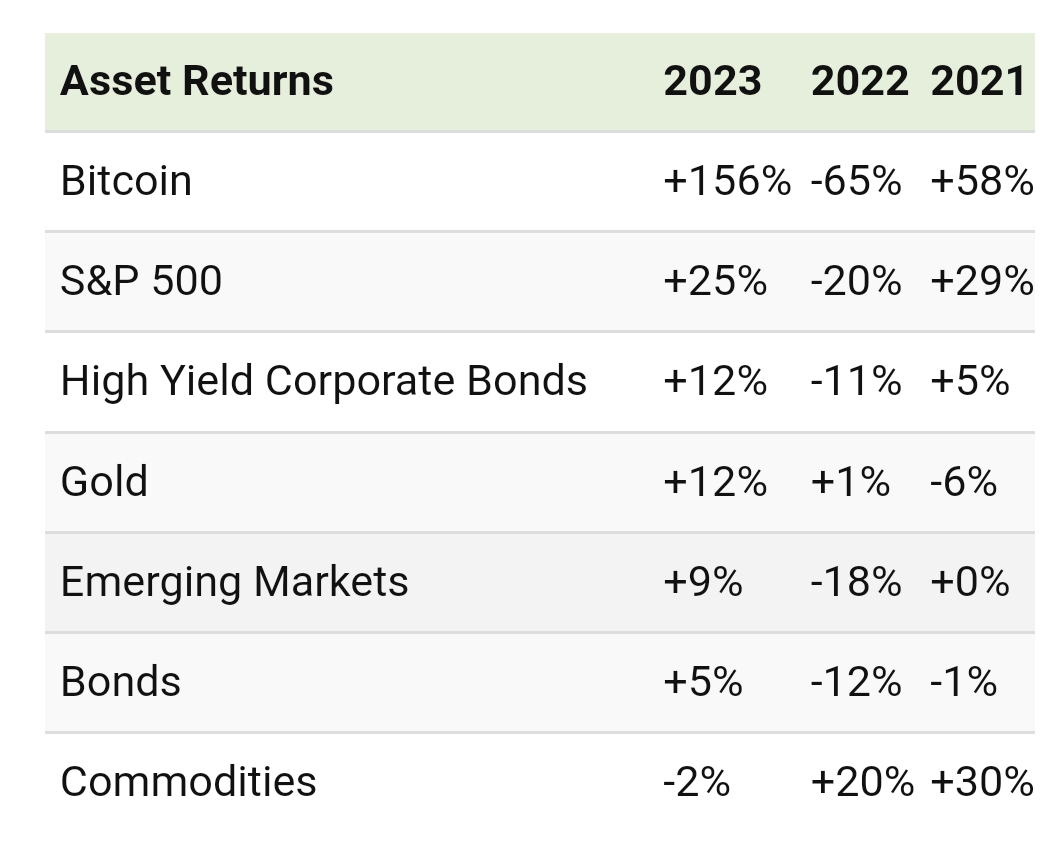Click Commodities' -2% 2023 value

tap(696, 781)
